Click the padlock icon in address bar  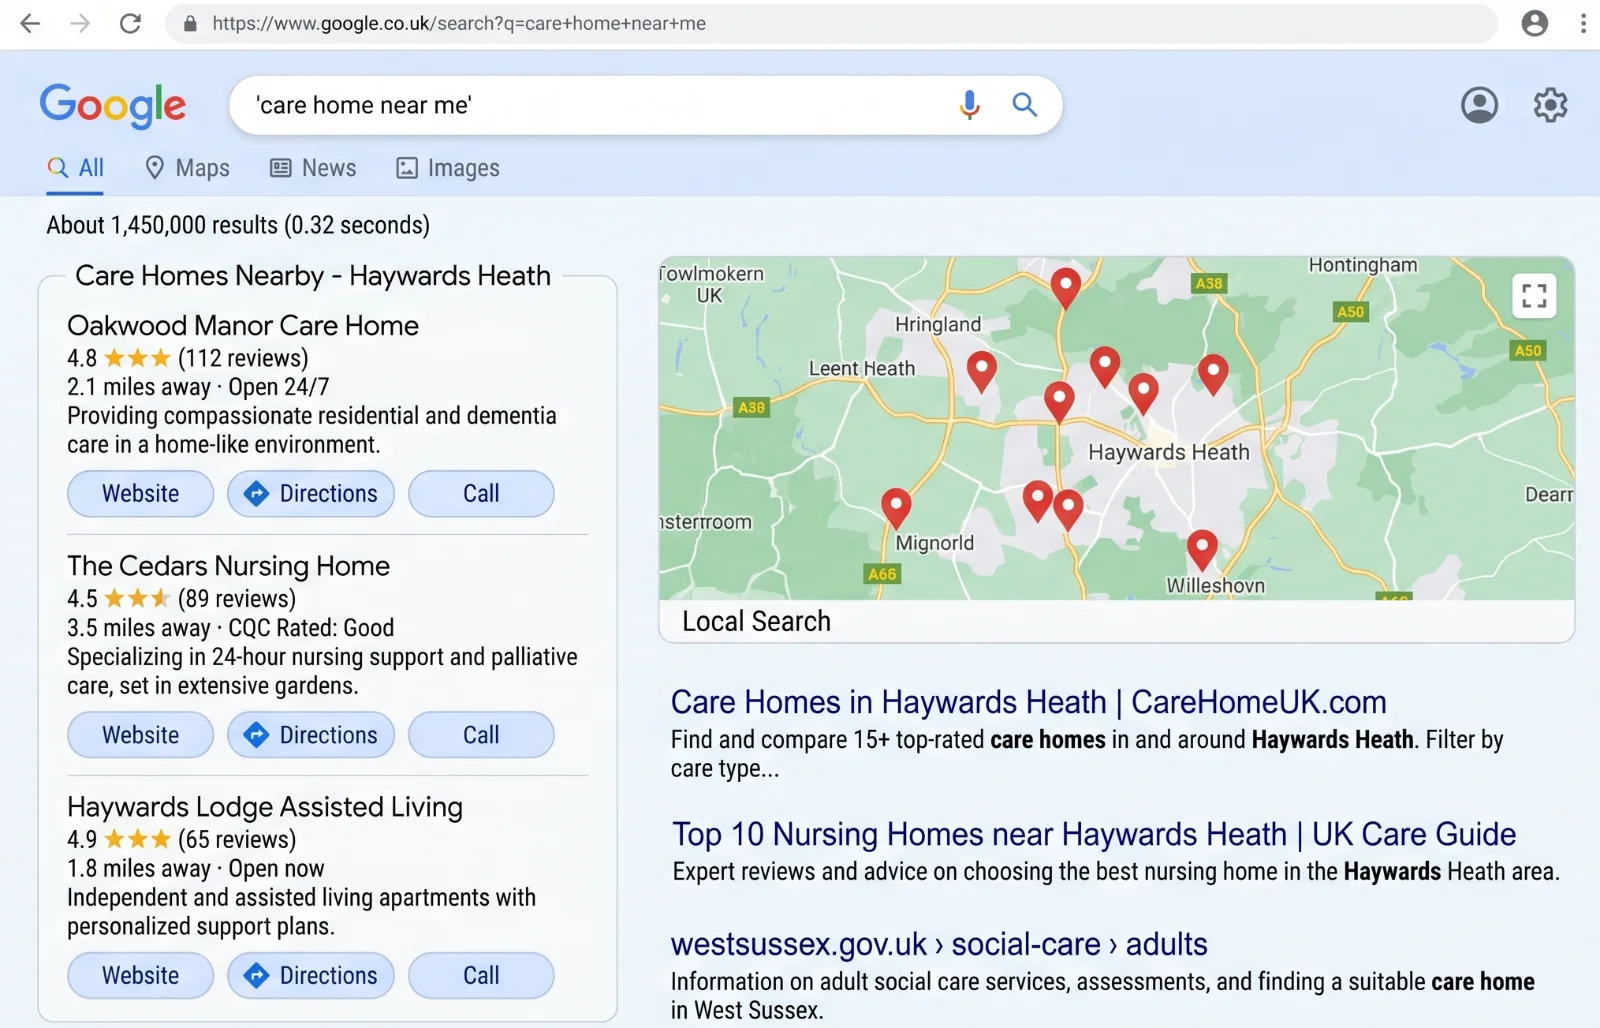coord(190,23)
